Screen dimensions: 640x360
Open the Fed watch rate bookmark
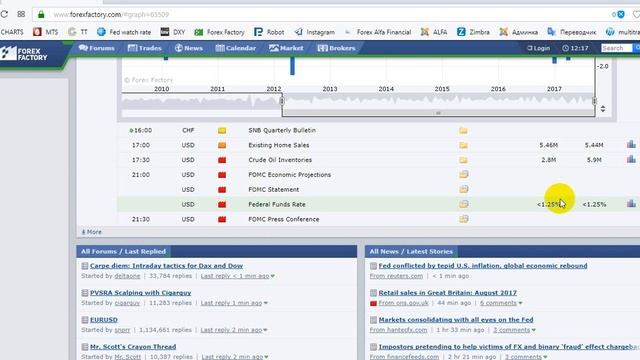point(124,32)
